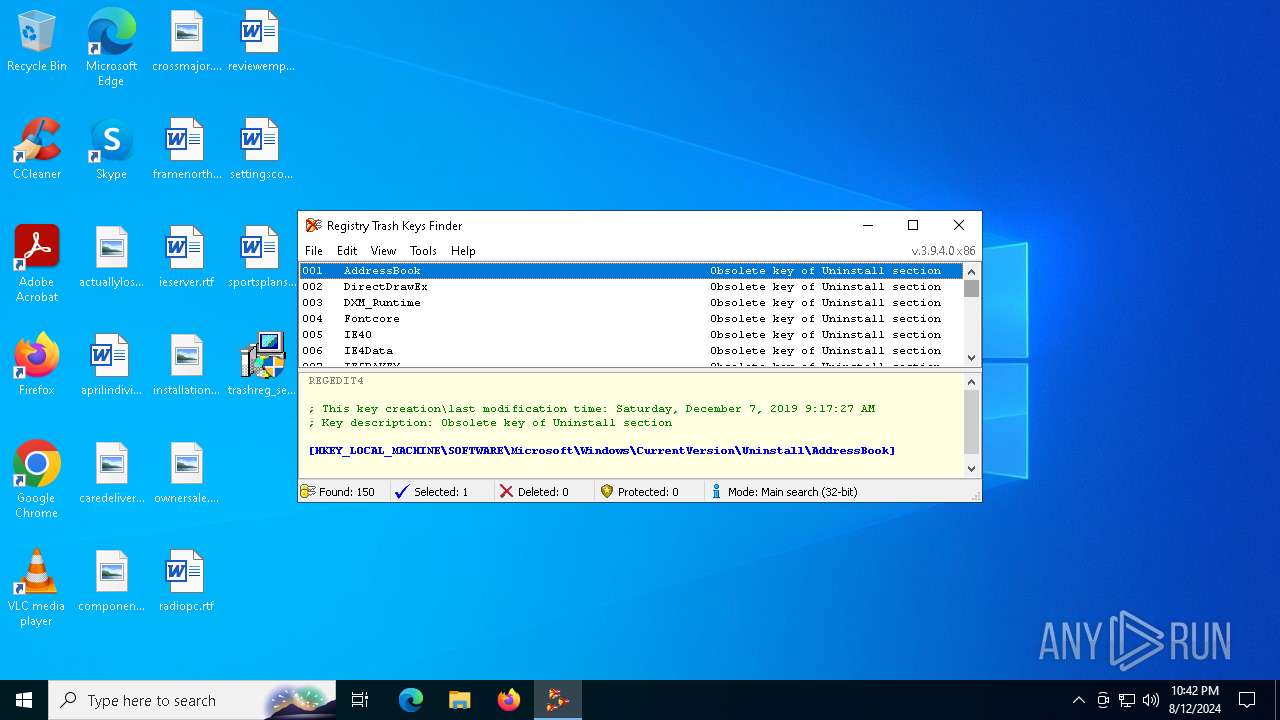This screenshot has height=720, width=1280.
Task: Click the Mode info icon in status bar
Action: click(x=716, y=492)
